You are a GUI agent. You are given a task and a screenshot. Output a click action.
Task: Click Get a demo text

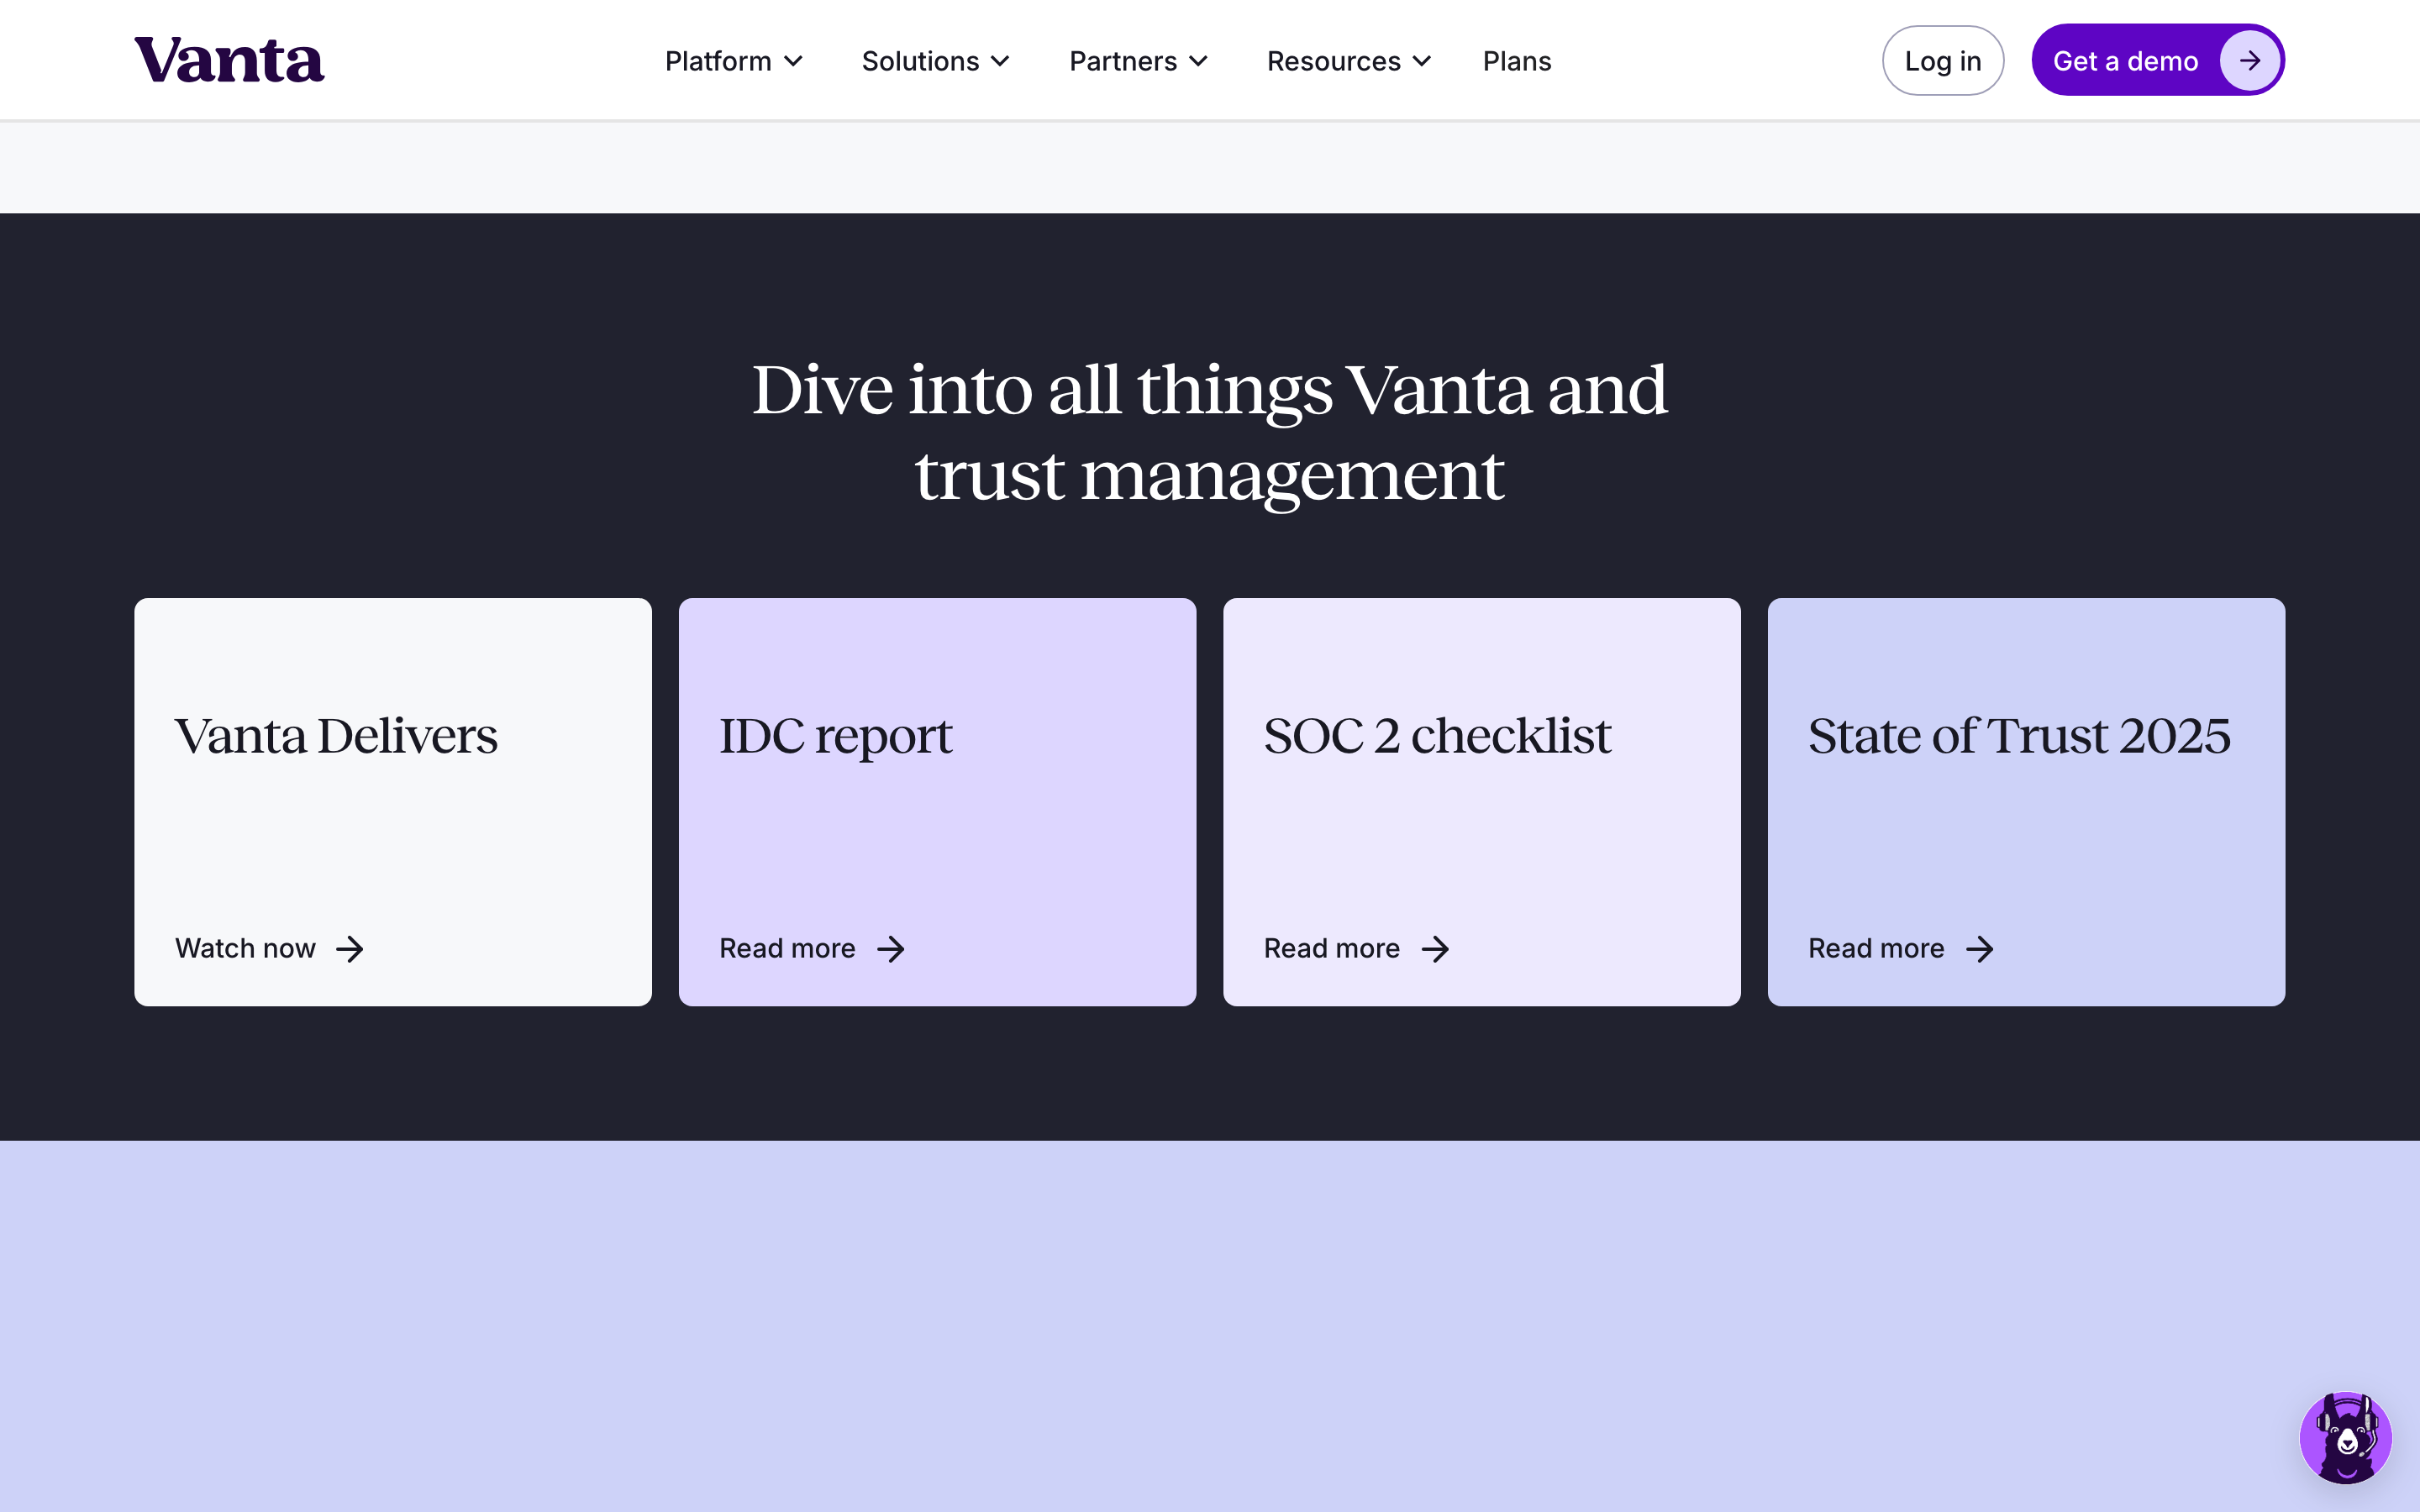pyautogui.click(x=2125, y=61)
